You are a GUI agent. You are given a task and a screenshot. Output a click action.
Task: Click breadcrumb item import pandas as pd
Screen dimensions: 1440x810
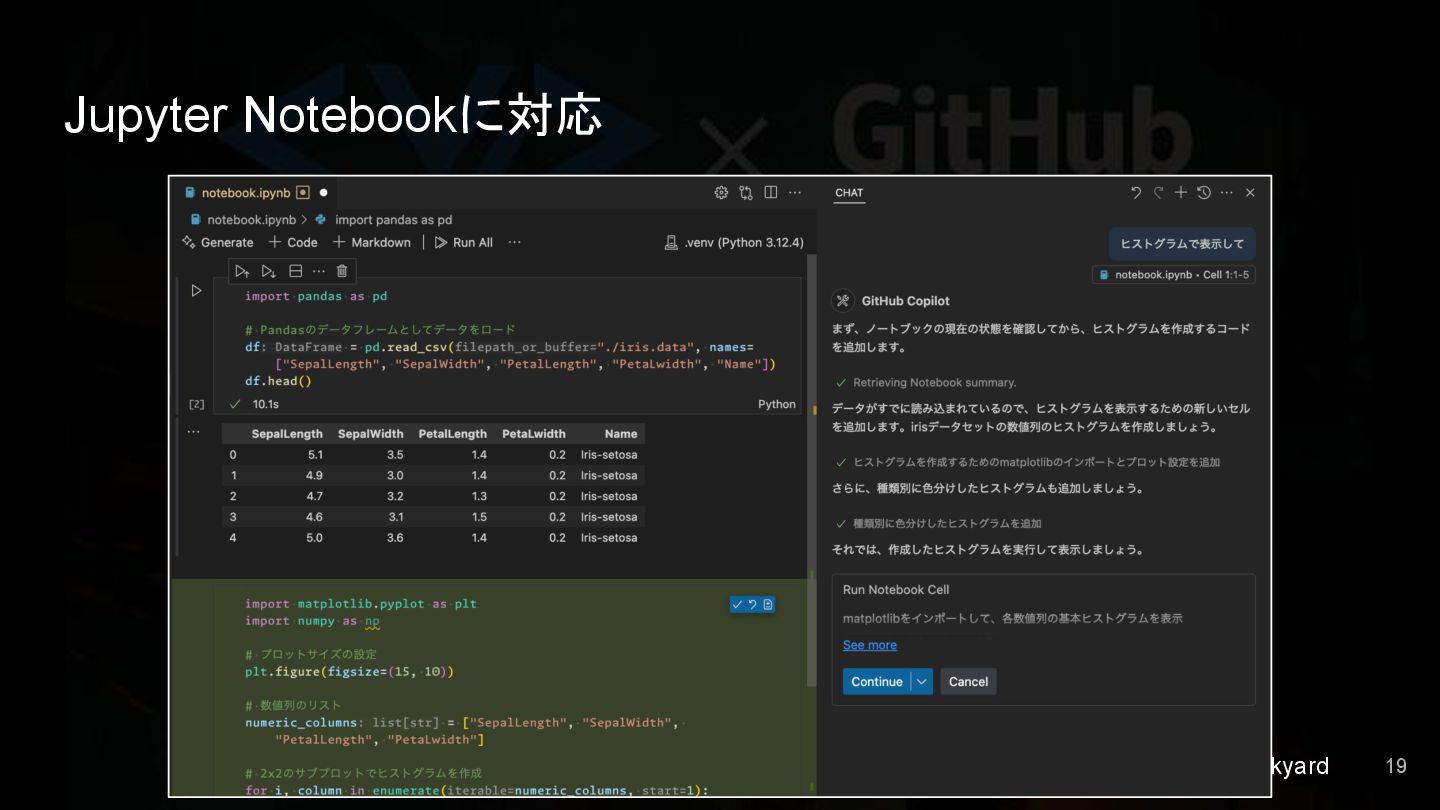392,220
